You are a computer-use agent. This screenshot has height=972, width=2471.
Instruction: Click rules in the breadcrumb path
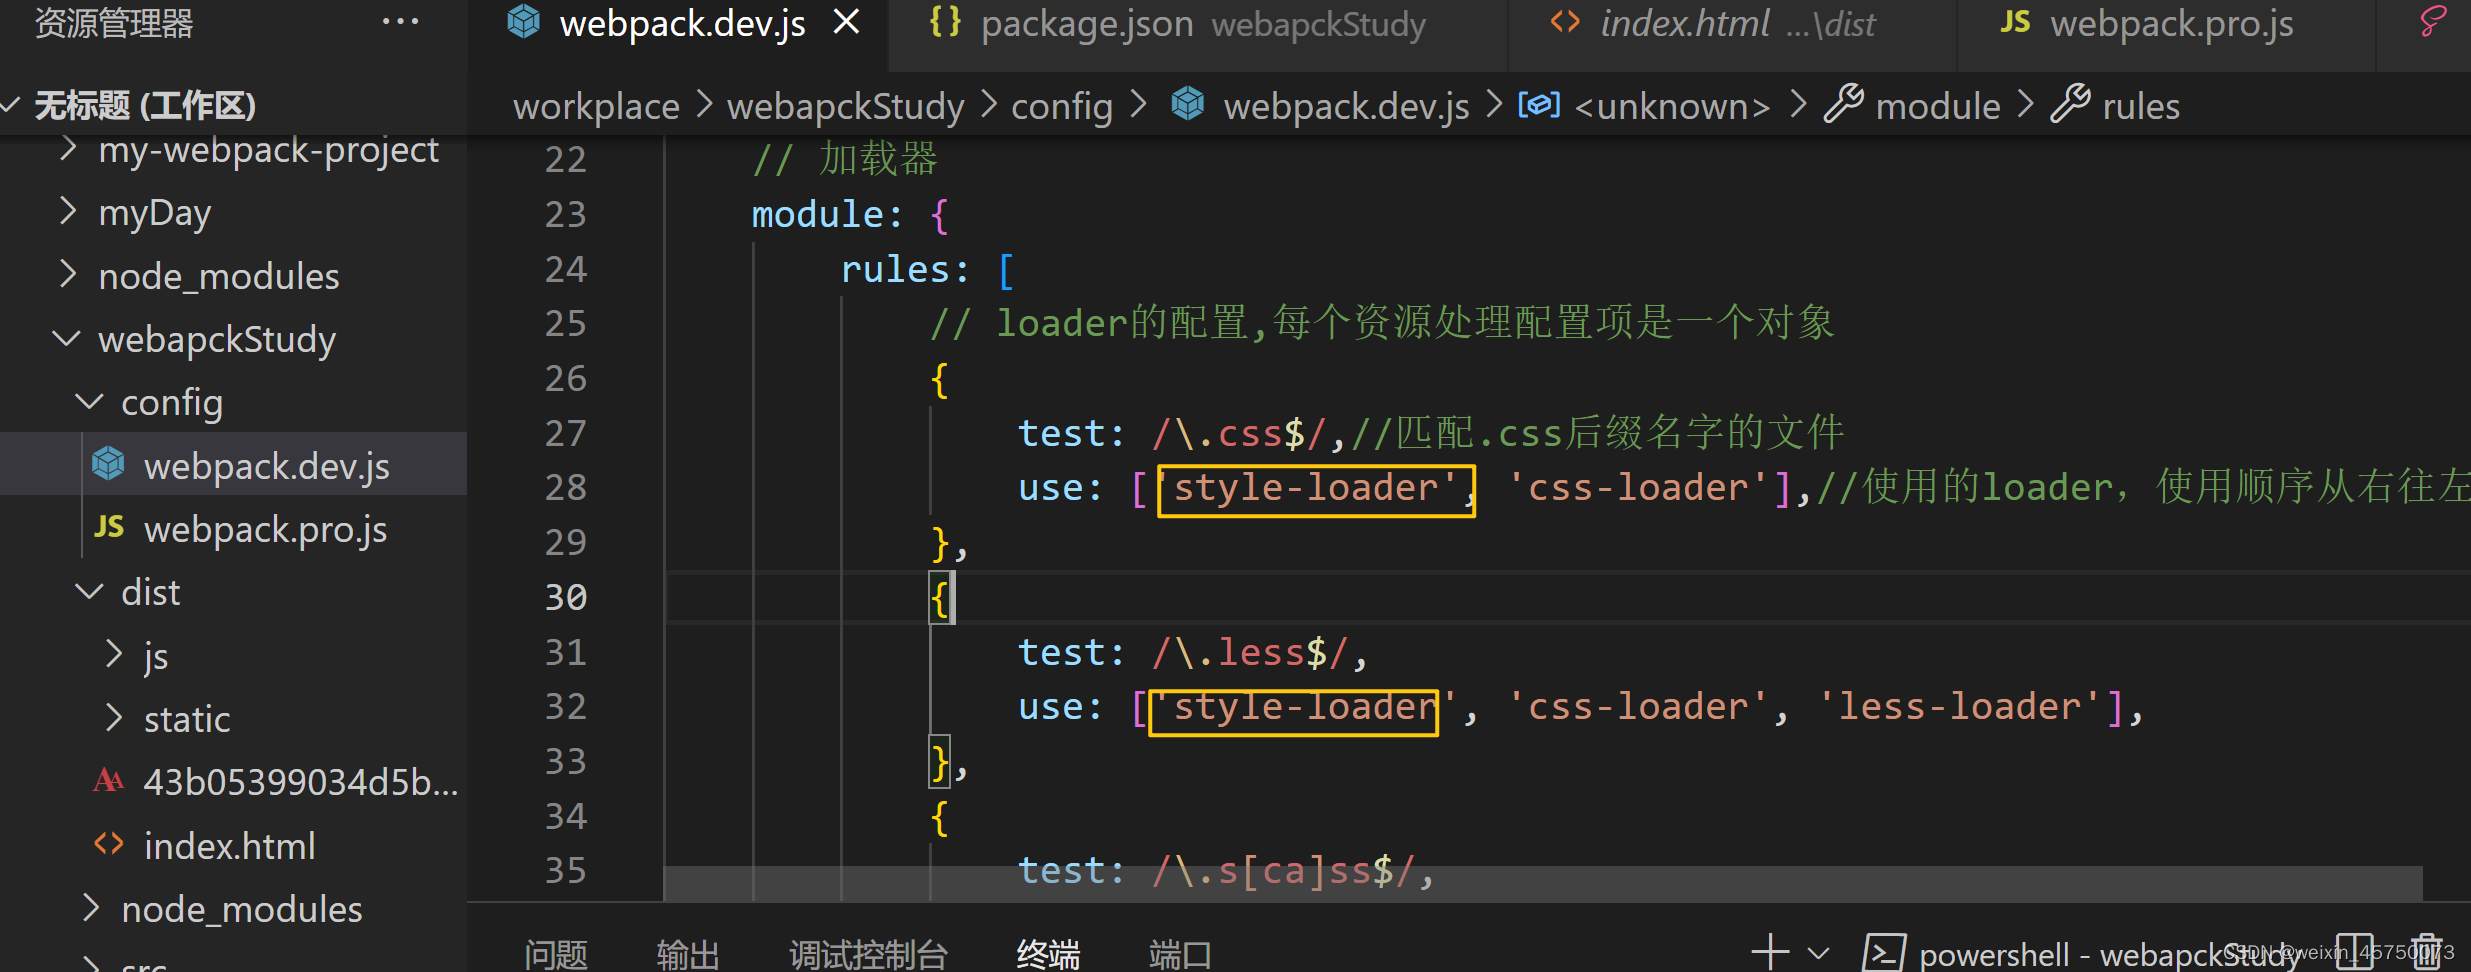2142,104
